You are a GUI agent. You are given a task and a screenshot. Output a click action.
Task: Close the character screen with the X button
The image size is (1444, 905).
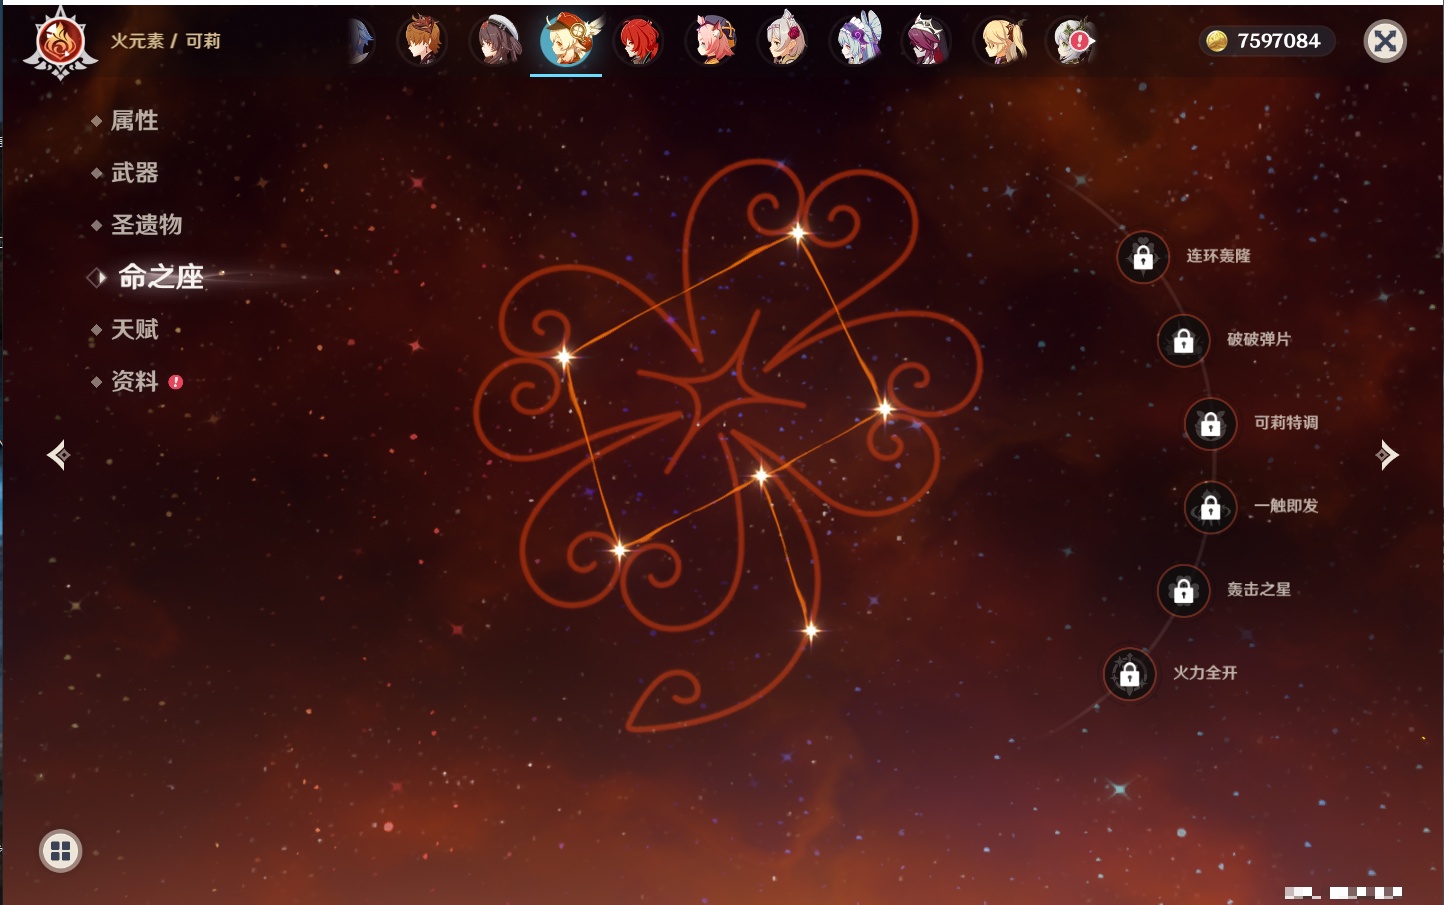coord(1385,41)
